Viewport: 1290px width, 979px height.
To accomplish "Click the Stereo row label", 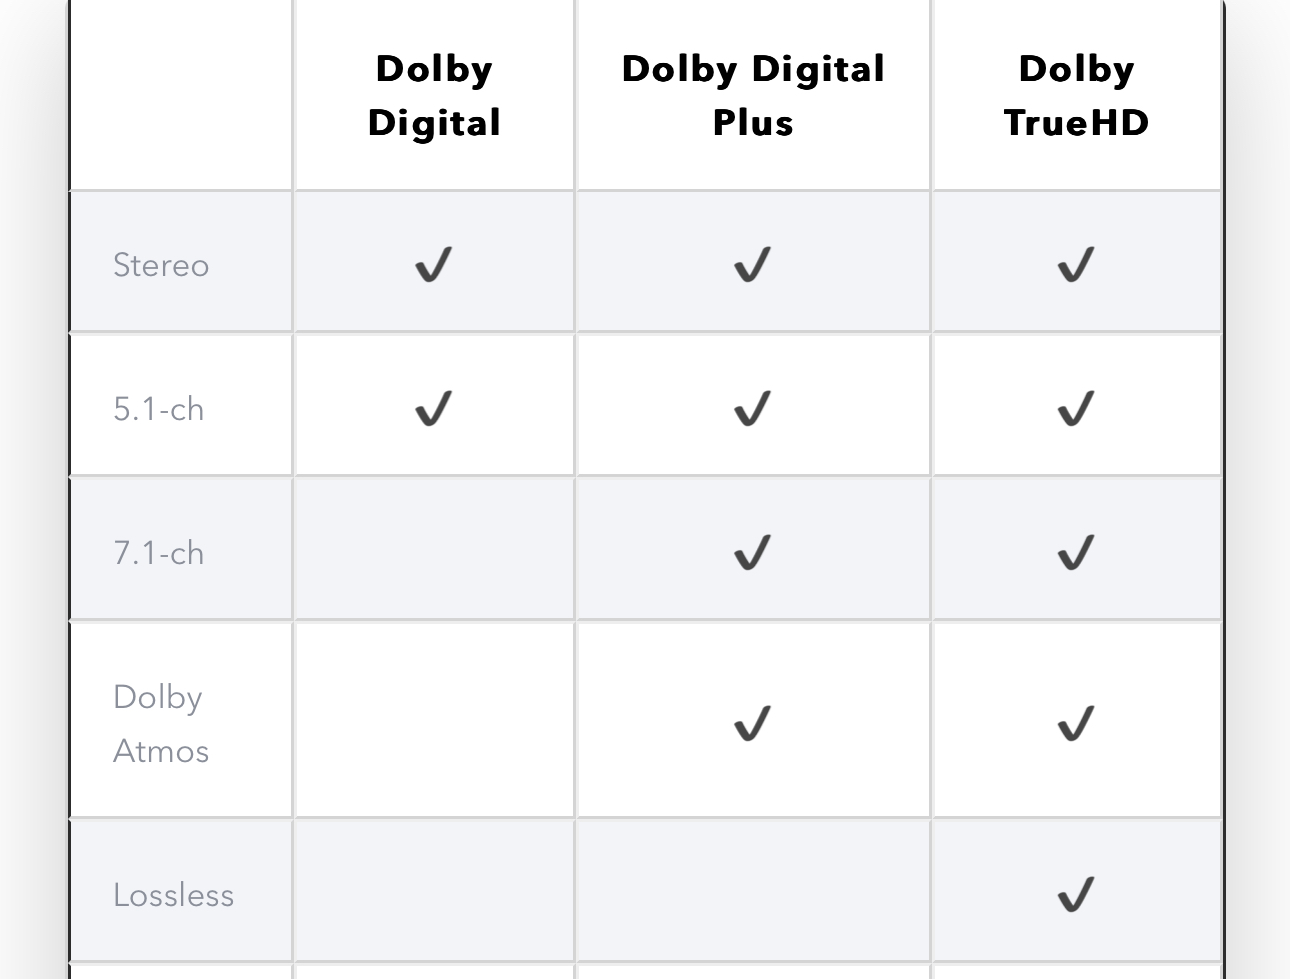I will [x=161, y=265].
